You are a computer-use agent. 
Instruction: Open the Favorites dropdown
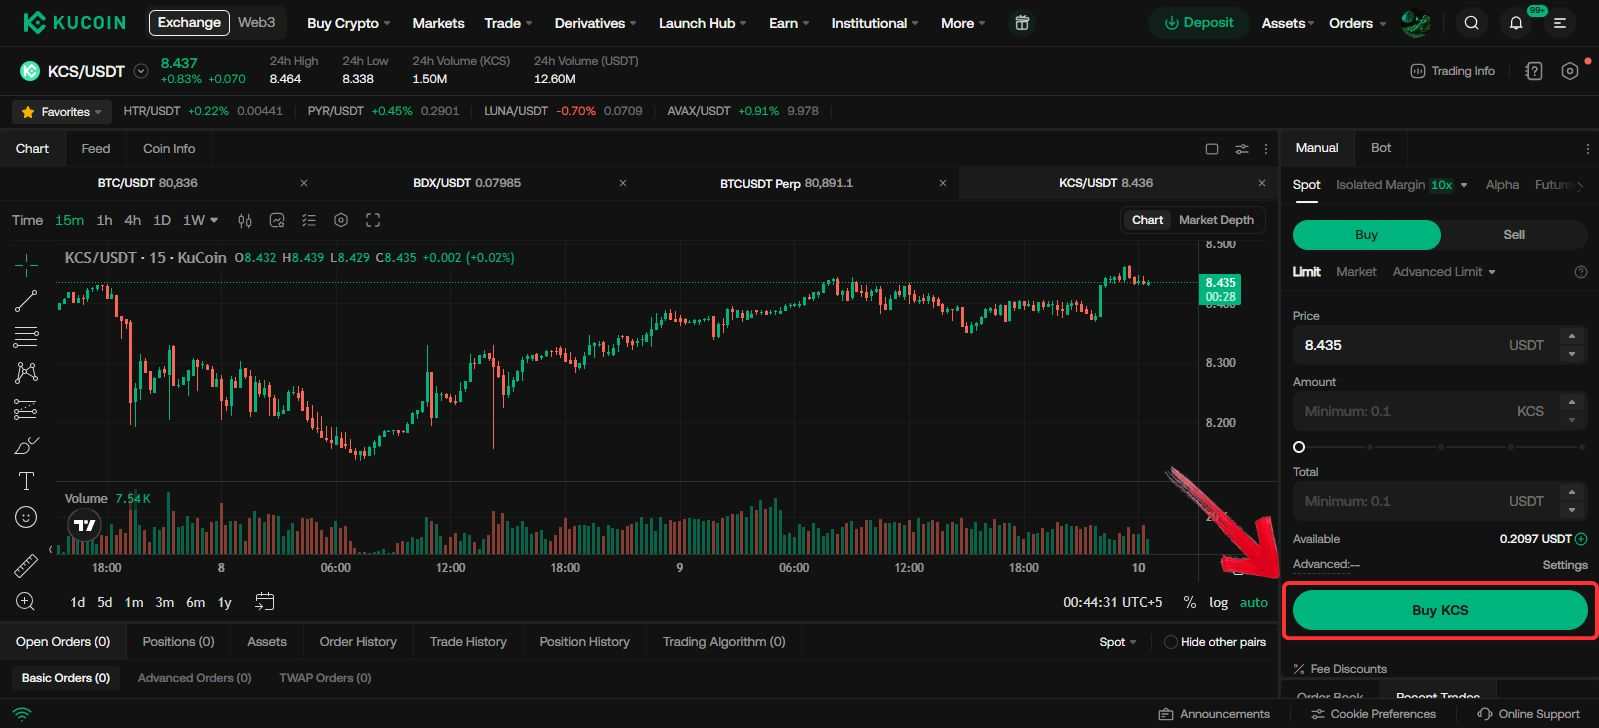(62, 112)
